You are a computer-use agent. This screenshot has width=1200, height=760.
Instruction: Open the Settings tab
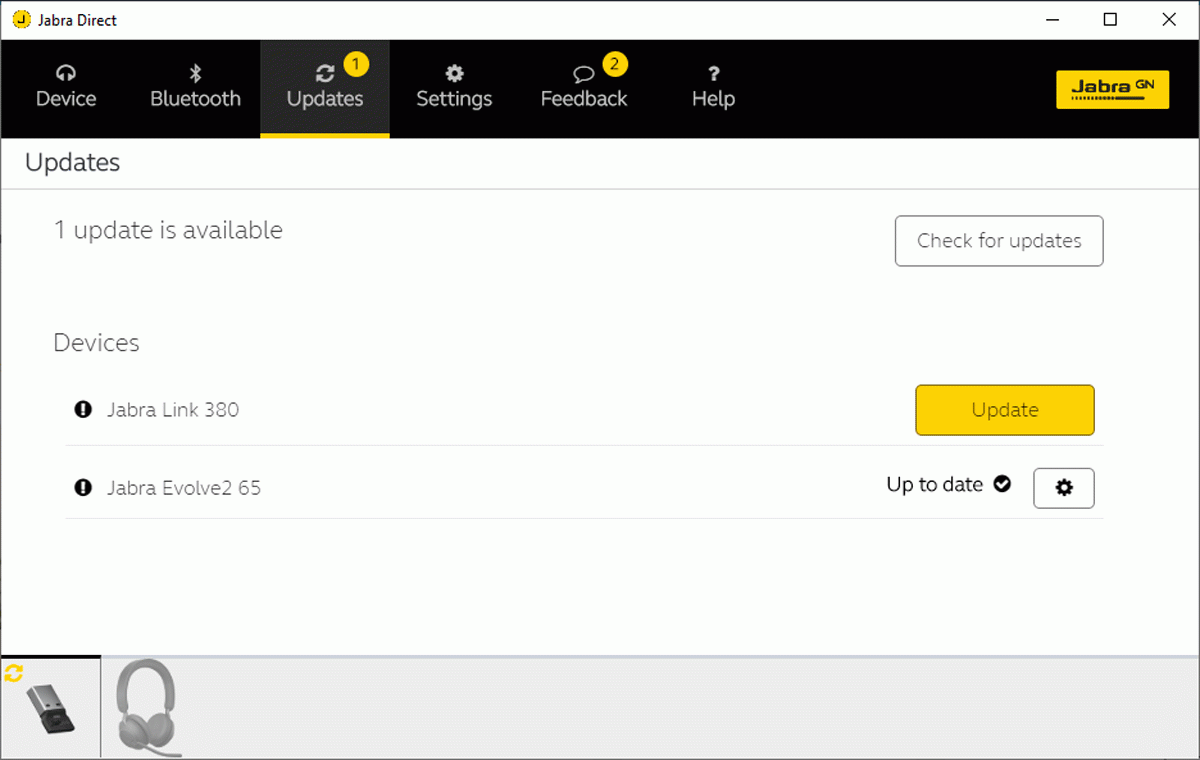coord(454,88)
